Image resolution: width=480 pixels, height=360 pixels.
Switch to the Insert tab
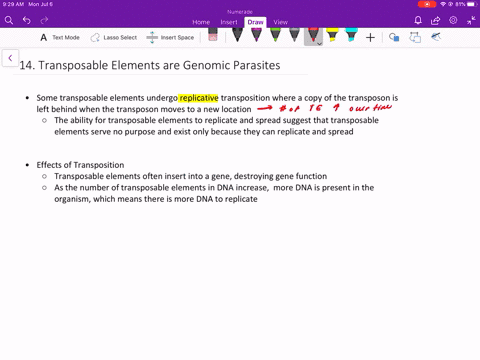(x=229, y=22)
